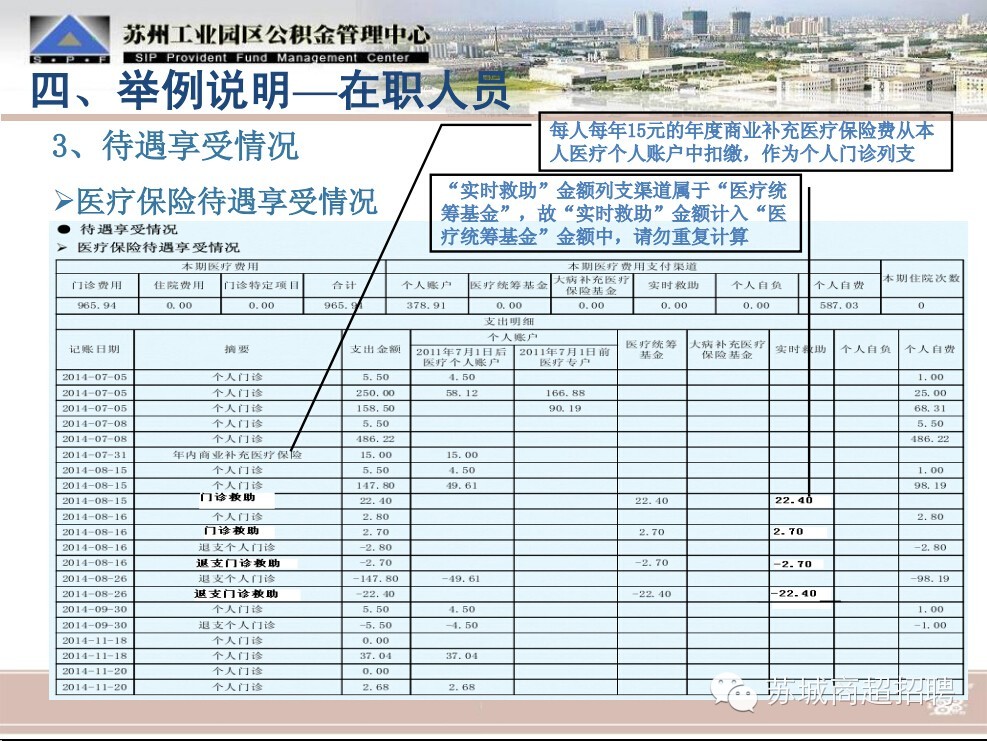Viewport: 987px width, 741px height.
Task: Select the callout explaining "实时救助" 金额列支渠道
Action: point(615,213)
